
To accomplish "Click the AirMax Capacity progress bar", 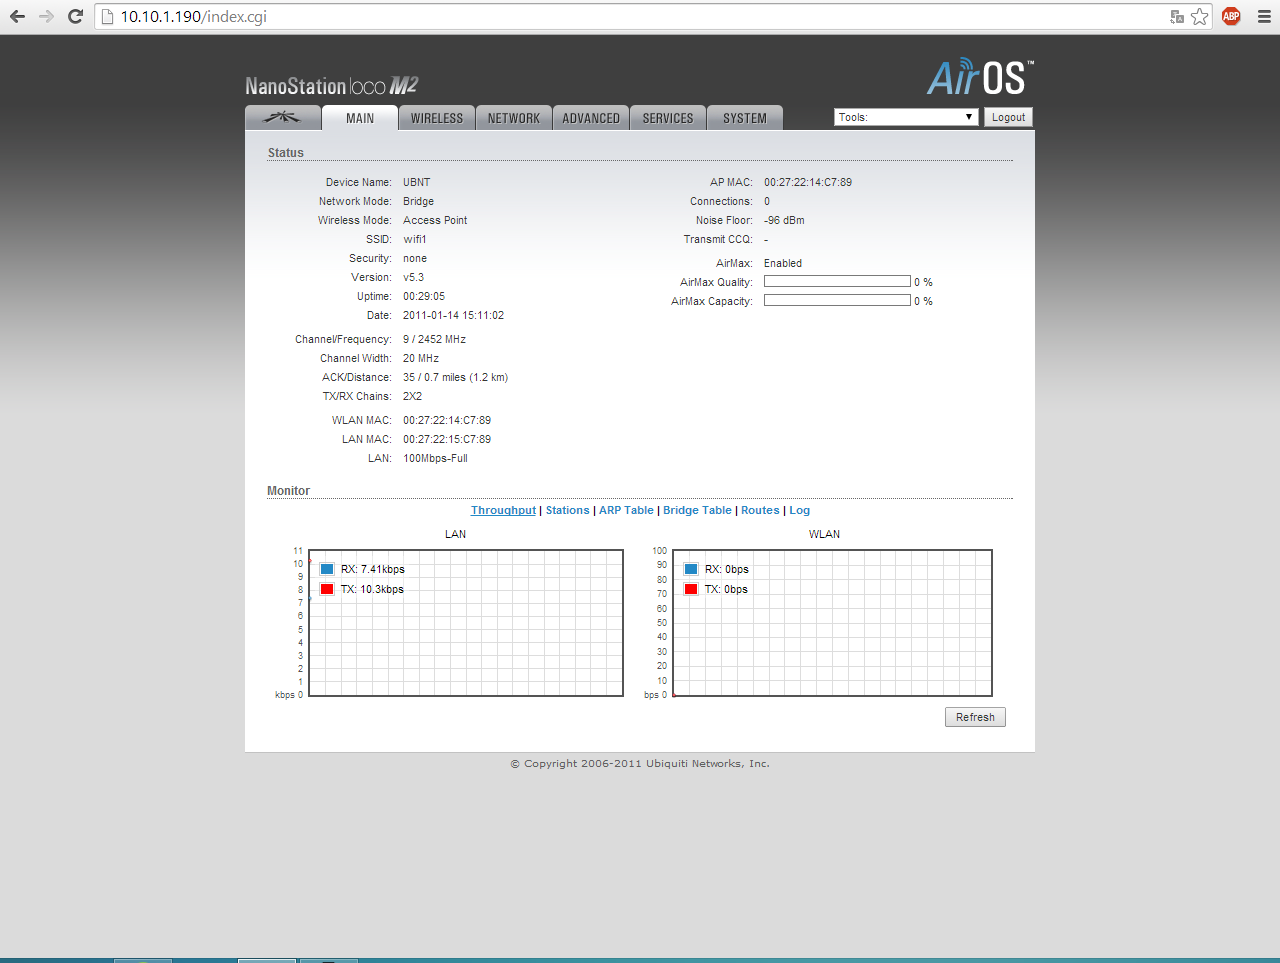I will (837, 301).
